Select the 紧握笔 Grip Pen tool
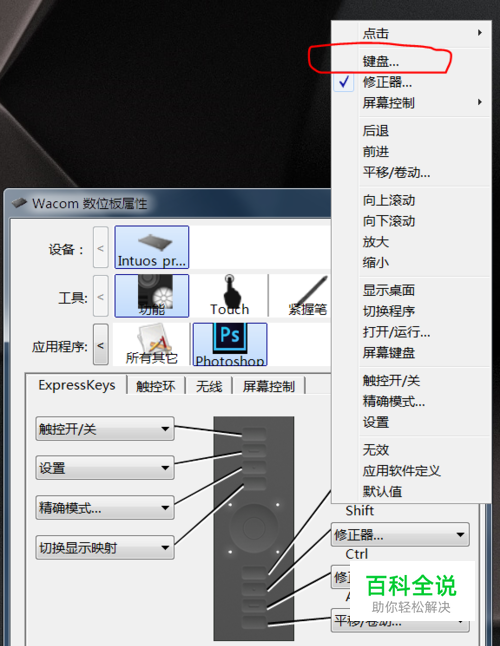This screenshot has width=500, height=646. pos(308,295)
